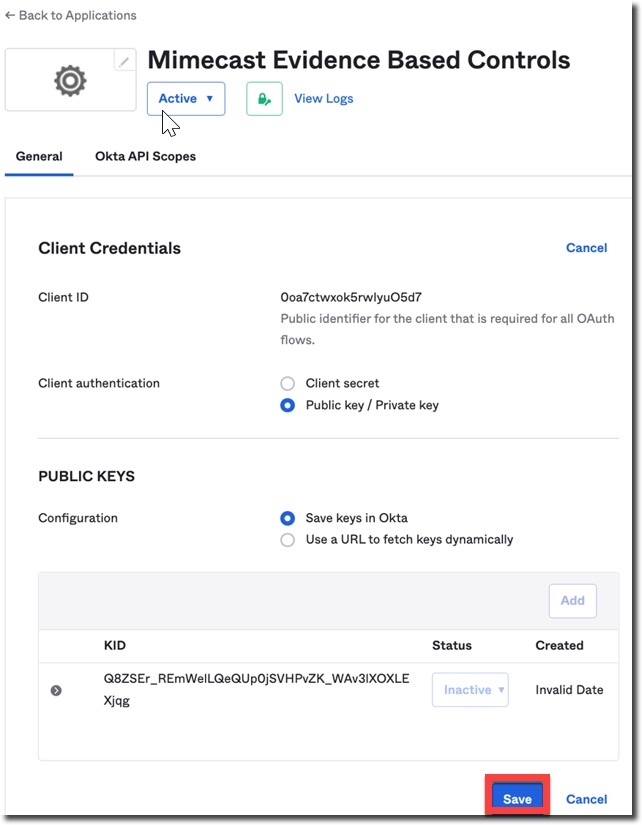This screenshot has height=825, width=642.
Task: Click the pencil edit icon on app logo
Action: tap(123, 61)
